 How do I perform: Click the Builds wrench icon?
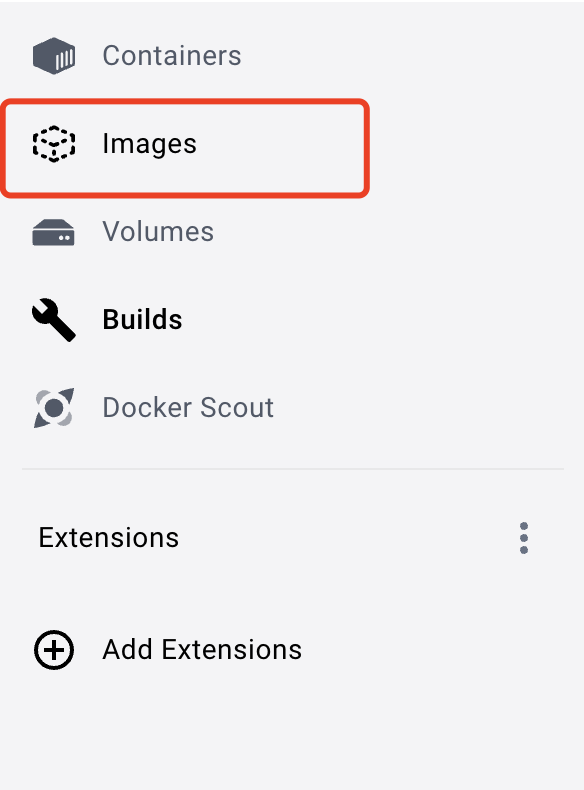[54, 320]
